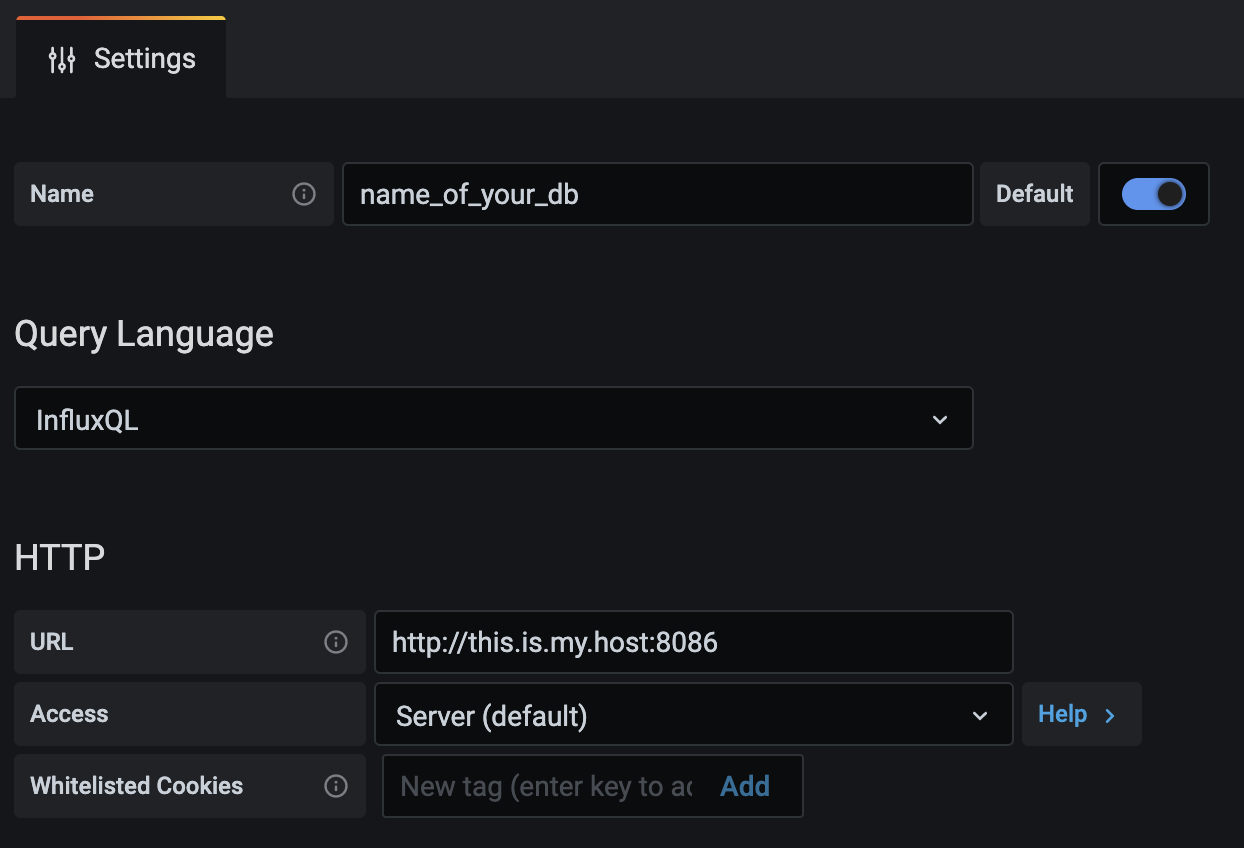Click the Default label next to the toggle

pyautogui.click(x=1034, y=194)
